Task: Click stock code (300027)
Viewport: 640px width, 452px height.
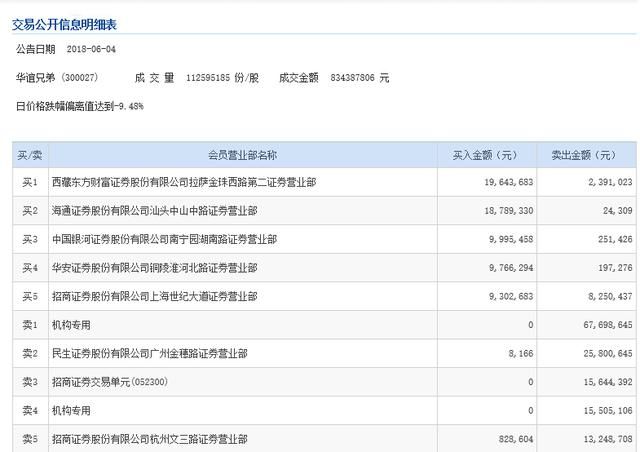Action: coord(80,78)
